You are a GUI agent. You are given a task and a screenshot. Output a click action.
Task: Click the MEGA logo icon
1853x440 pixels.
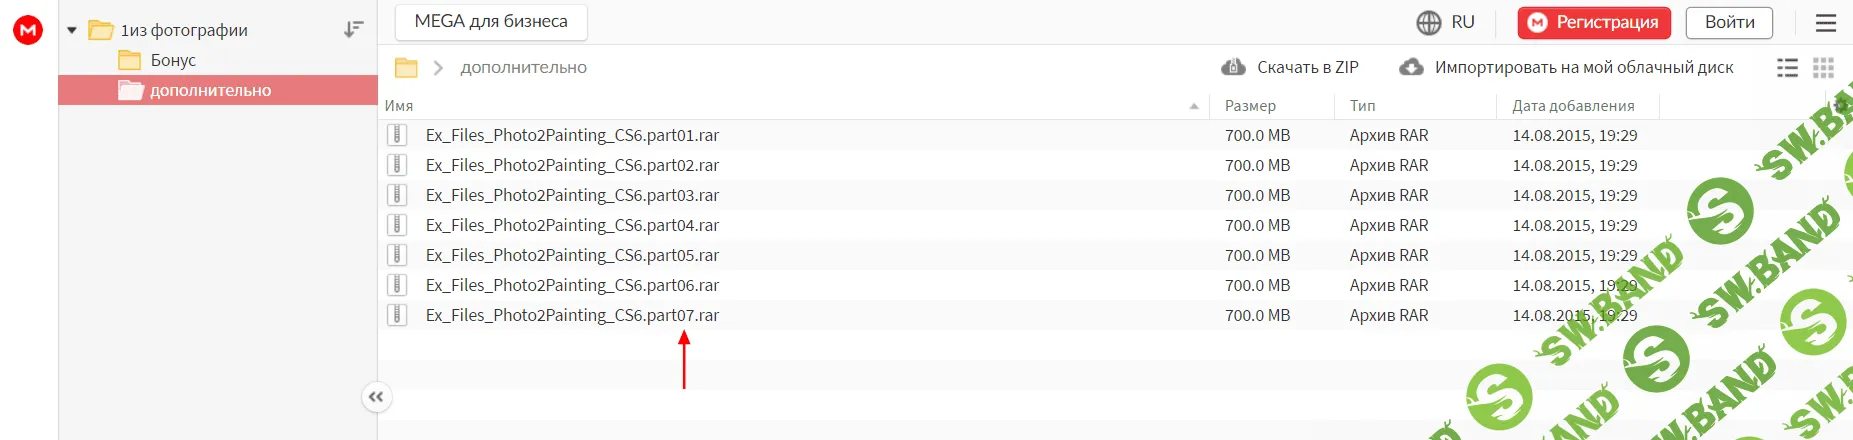pyautogui.click(x=28, y=30)
